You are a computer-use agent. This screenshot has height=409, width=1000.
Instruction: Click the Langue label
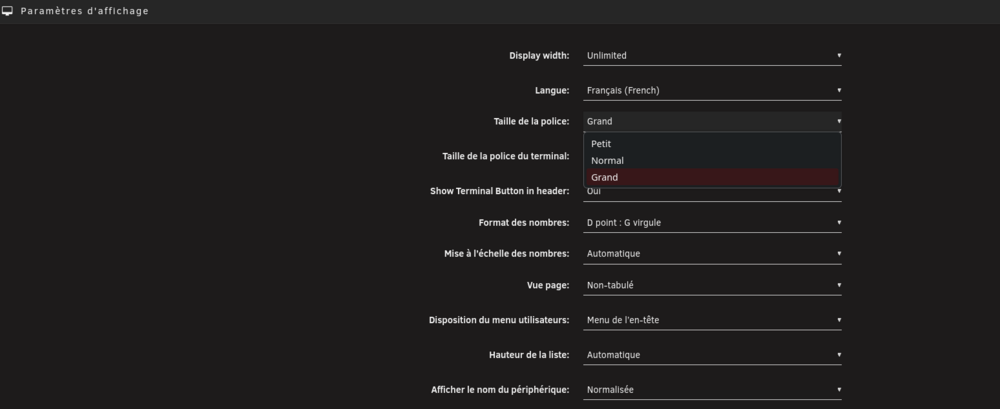click(x=552, y=91)
